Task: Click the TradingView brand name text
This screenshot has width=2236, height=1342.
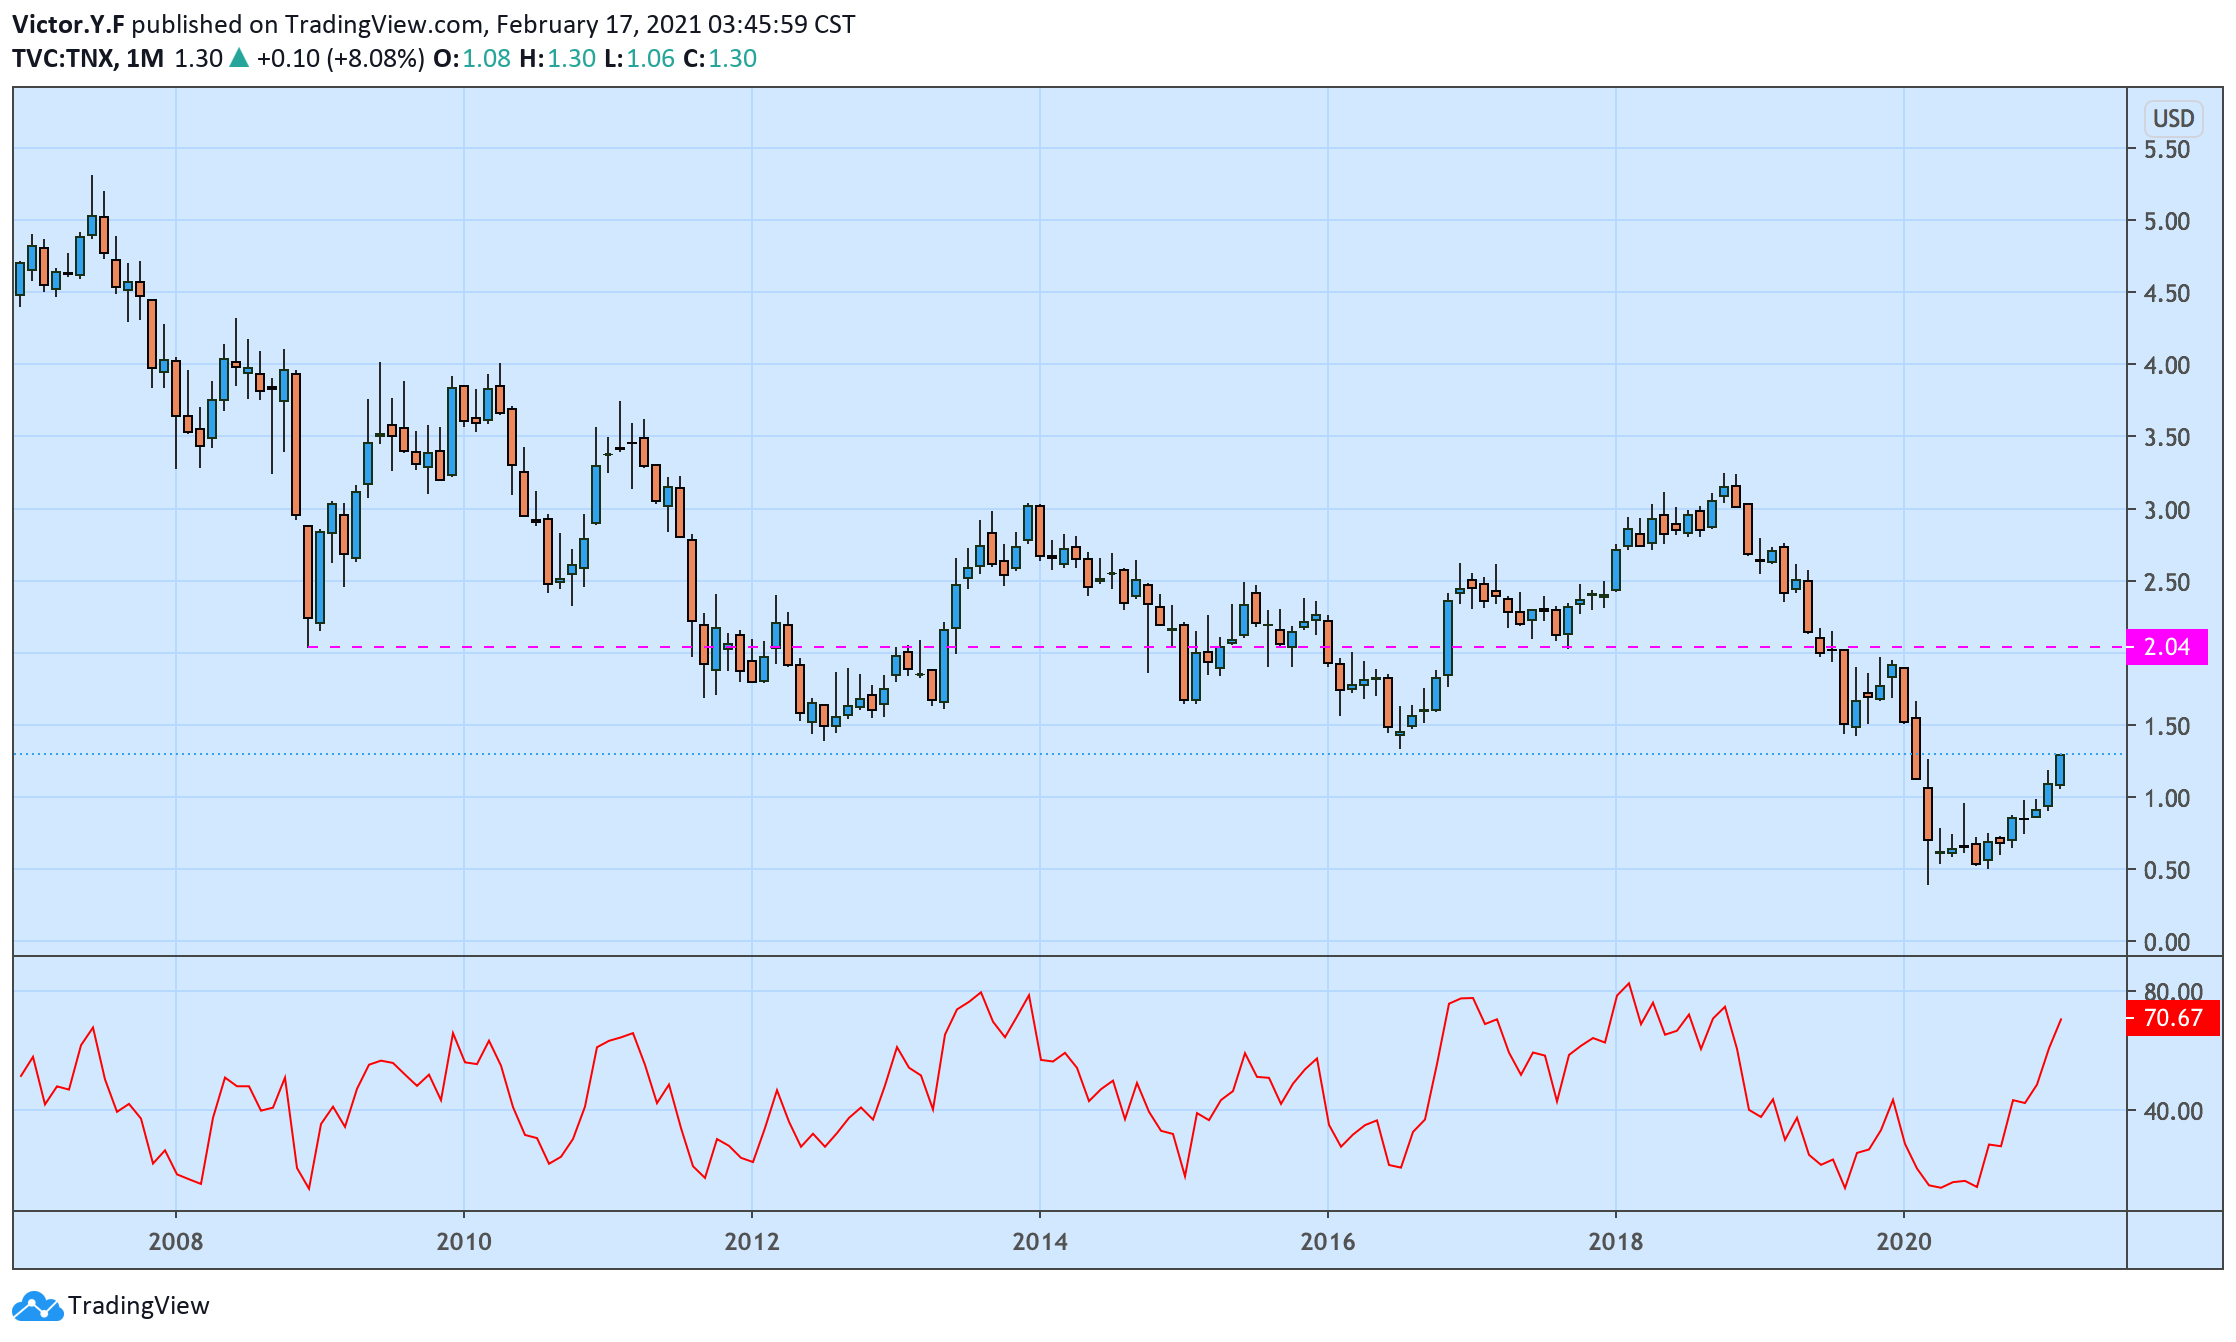Action: tap(139, 1306)
